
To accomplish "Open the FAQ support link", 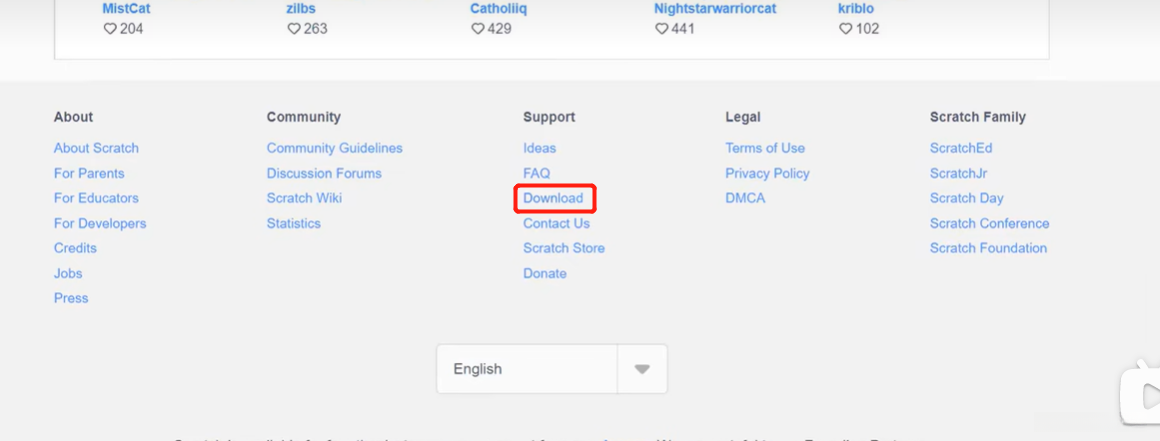I will point(536,173).
